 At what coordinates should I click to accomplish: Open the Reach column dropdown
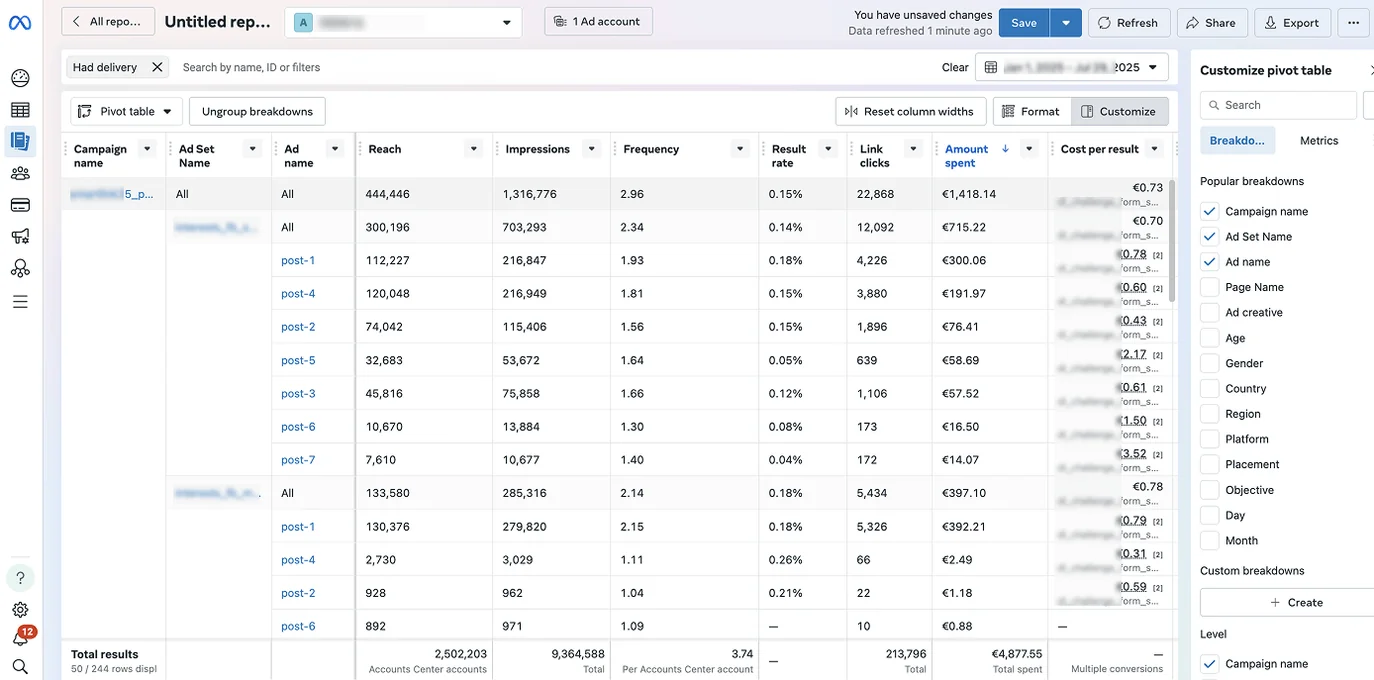tap(472, 148)
